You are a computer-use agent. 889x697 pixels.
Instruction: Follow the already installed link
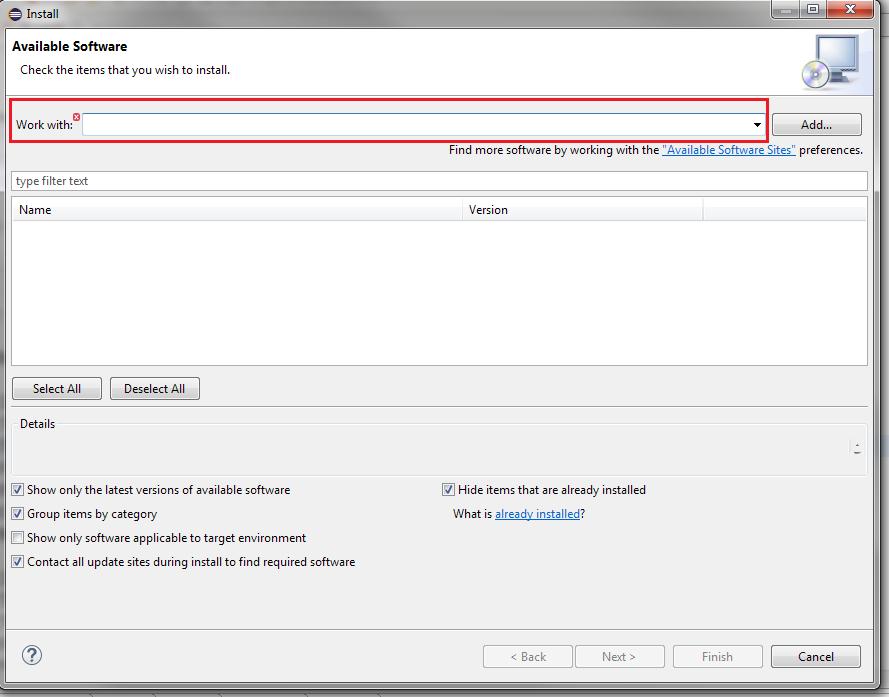(x=537, y=514)
